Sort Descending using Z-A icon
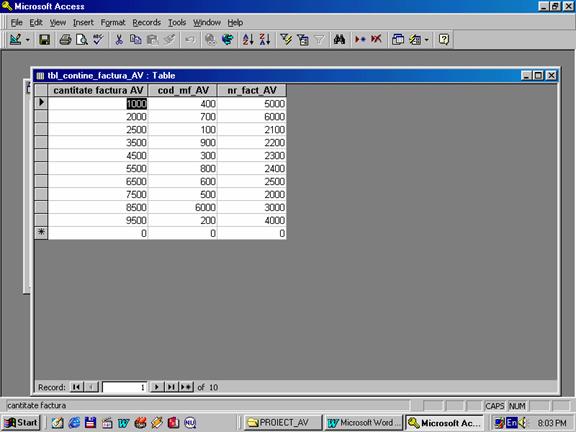Screen dimensions: 576x432 (x=265, y=39)
